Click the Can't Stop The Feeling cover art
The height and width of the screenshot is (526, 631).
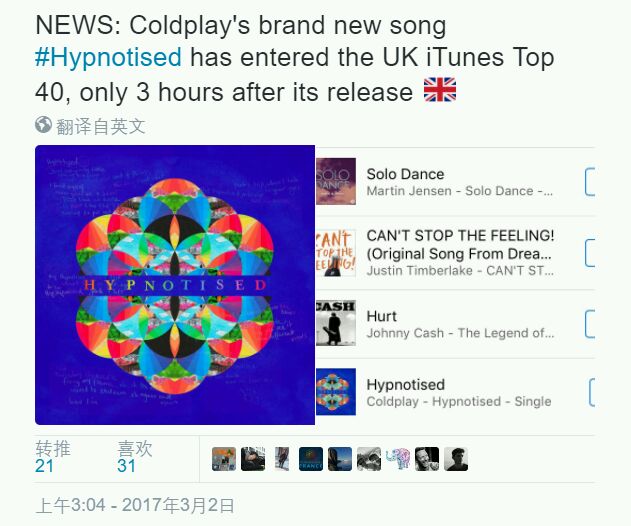[336, 253]
